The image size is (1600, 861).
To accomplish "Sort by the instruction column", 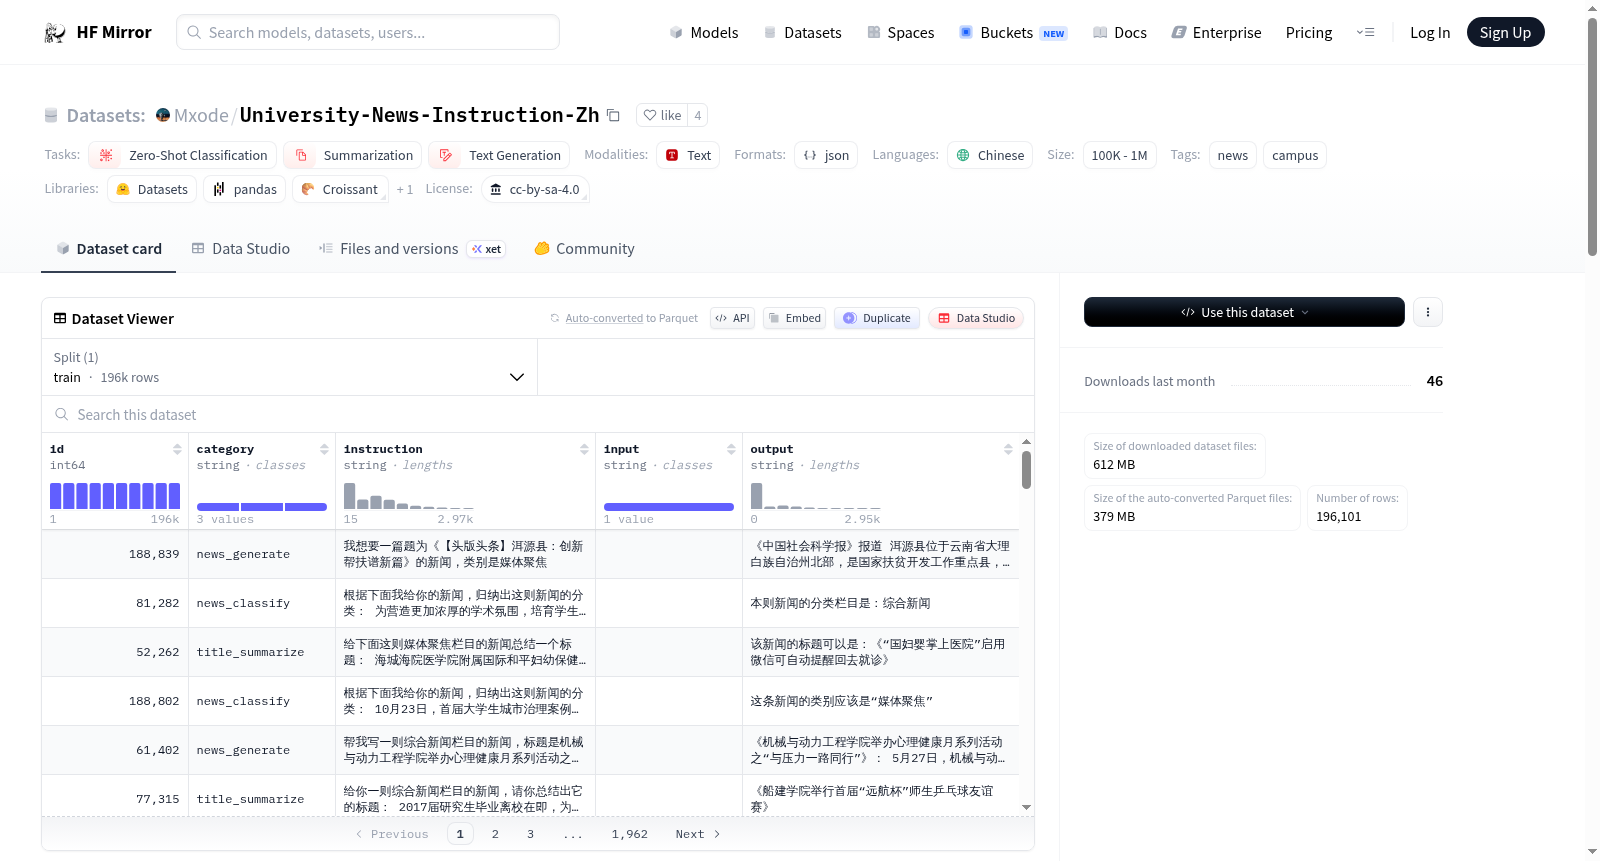I will 584,450.
